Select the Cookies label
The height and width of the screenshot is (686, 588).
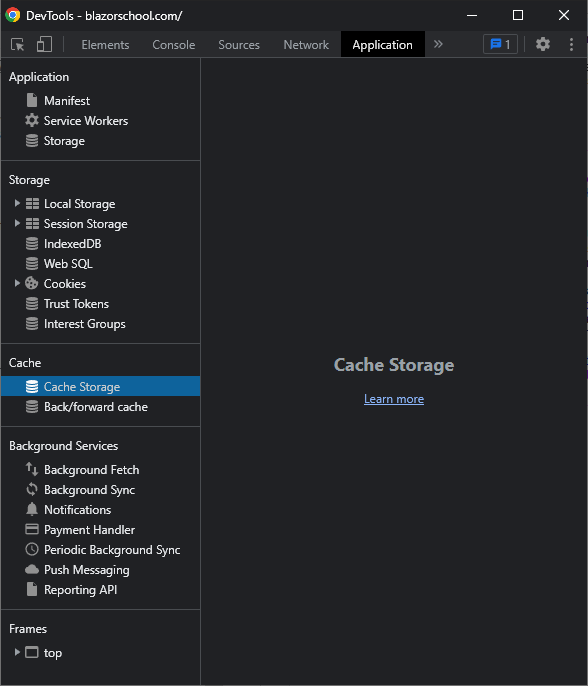[65, 284]
